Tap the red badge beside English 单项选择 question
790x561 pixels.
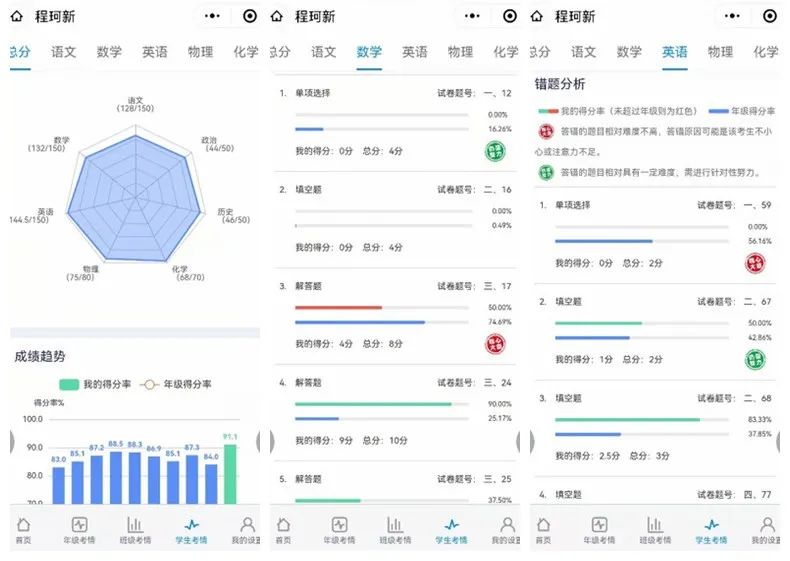756,264
